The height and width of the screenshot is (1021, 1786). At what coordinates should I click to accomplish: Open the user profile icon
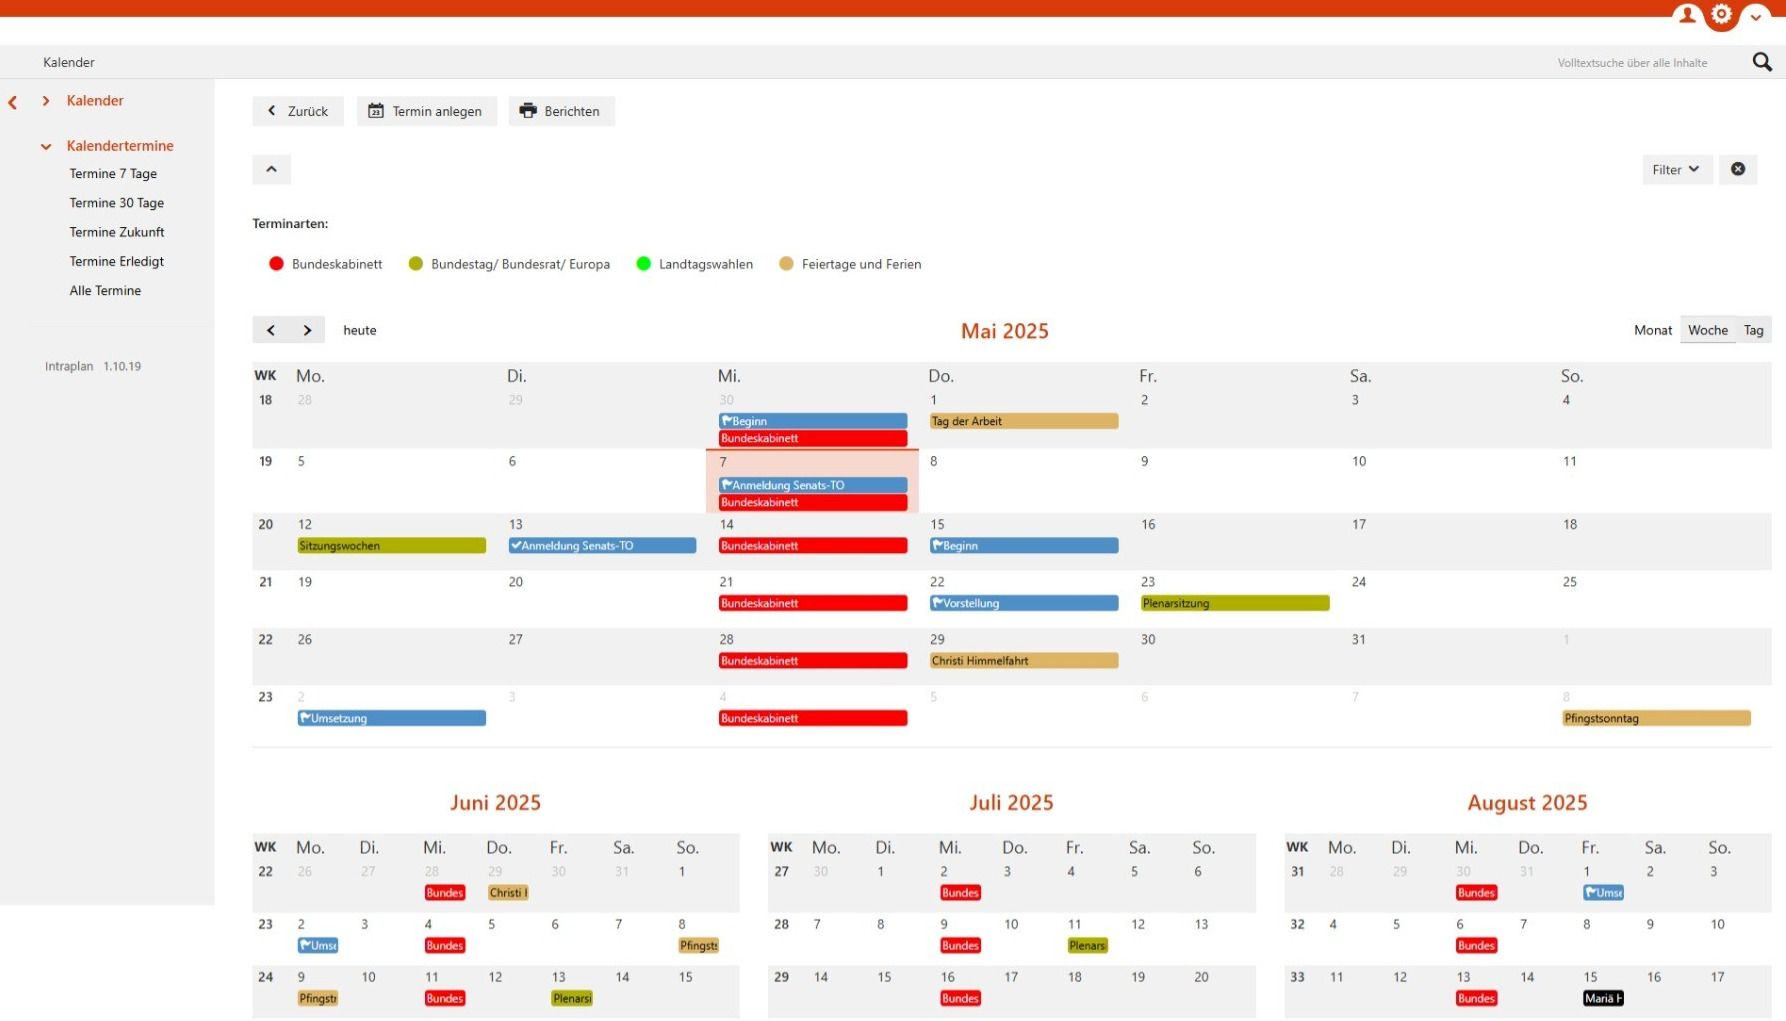(x=1687, y=14)
